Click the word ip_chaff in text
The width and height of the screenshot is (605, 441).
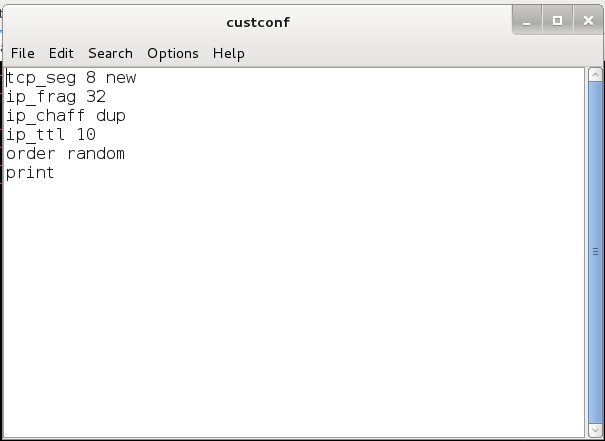46,116
